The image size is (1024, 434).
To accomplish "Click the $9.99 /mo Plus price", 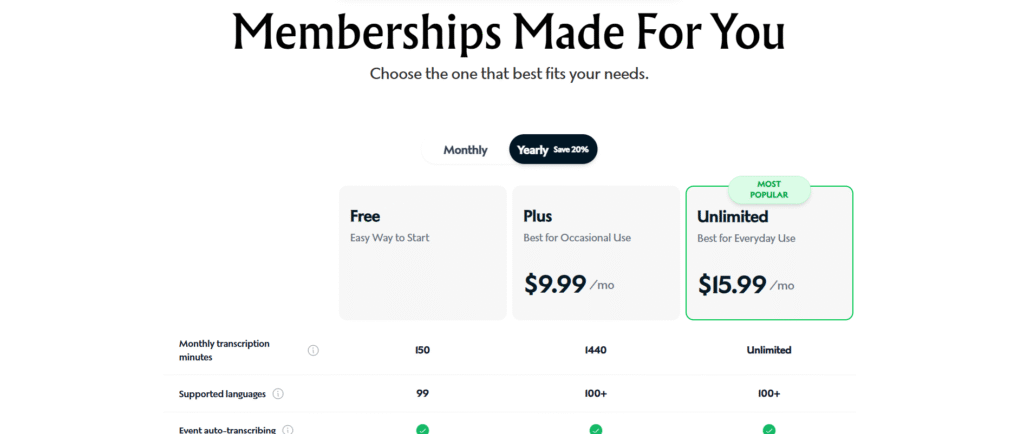I will [x=569, y=284].
